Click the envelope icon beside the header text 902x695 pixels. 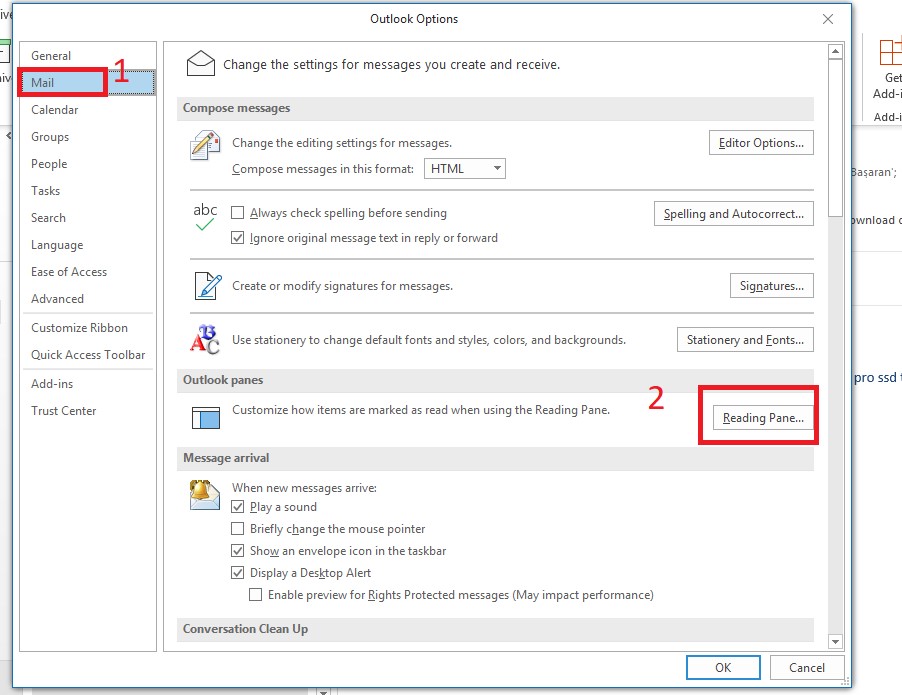point(201,63)
